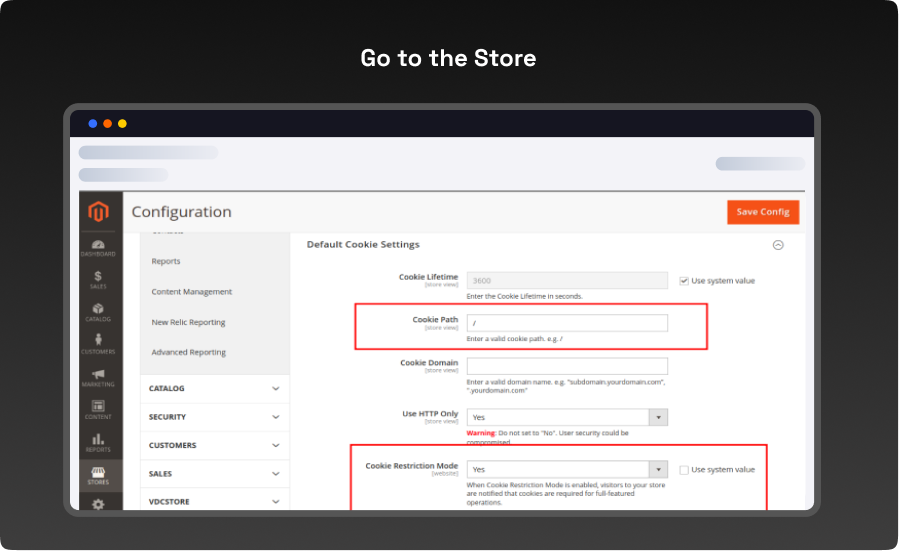Open the Customers sidebar icon
Viewport: 899px width, 551px height.
(98, 344)
